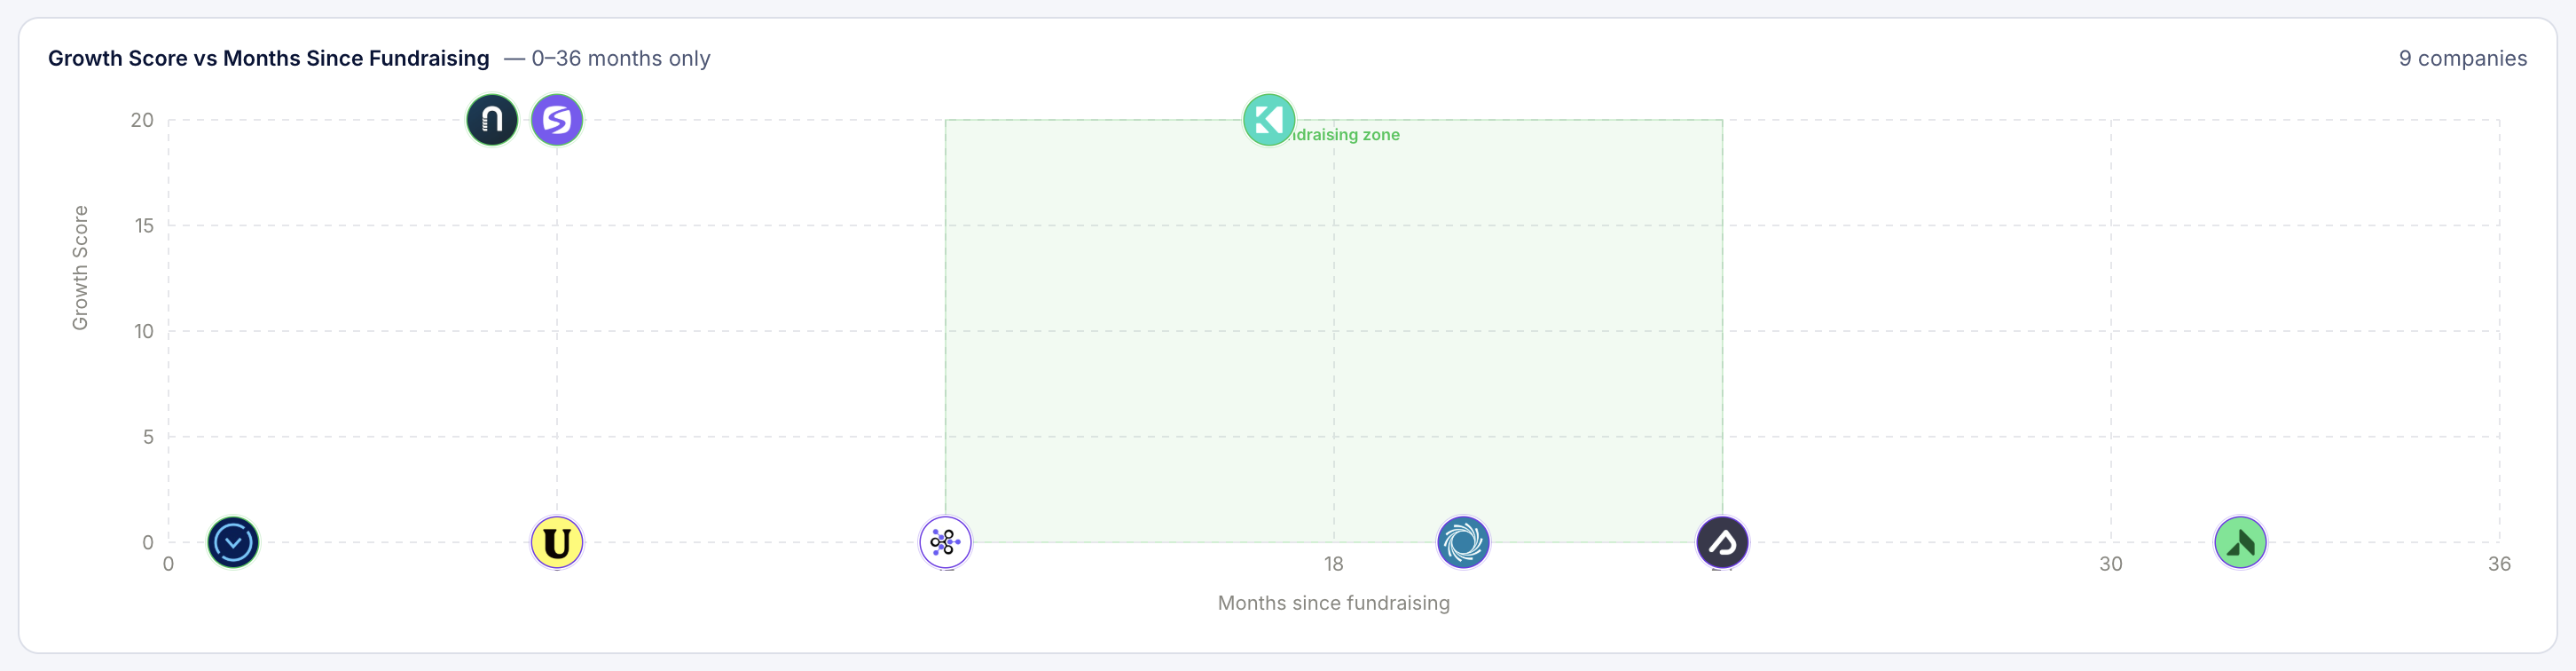Open the blue swirl company logo
Screen dimensions: 2576x671
coord(1463,542)
